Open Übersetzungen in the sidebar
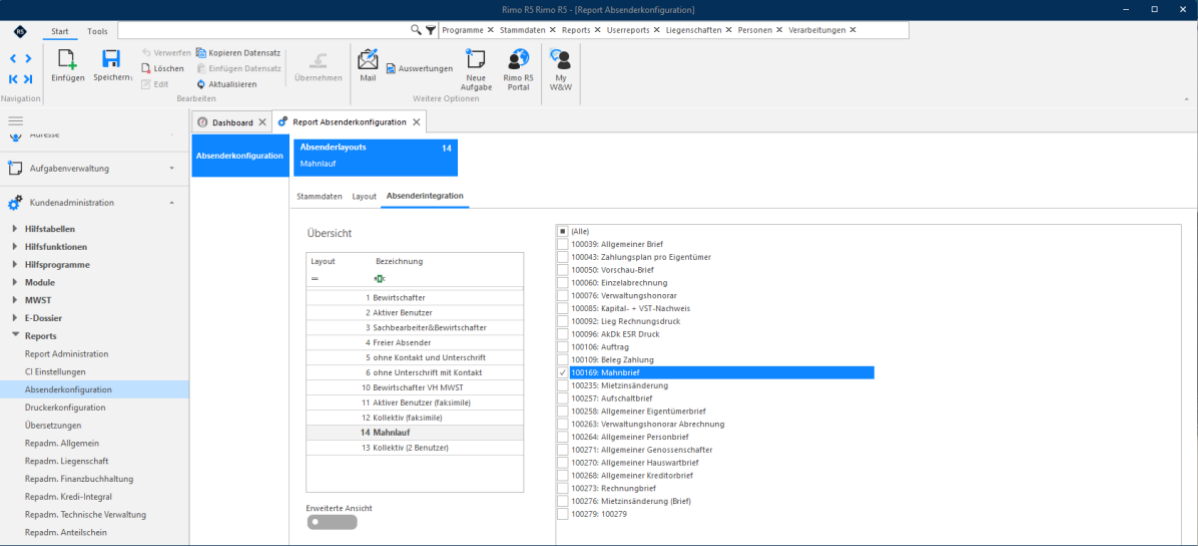Image resolution: width=1198 pixels, height=546 pixels. point(53,425)
